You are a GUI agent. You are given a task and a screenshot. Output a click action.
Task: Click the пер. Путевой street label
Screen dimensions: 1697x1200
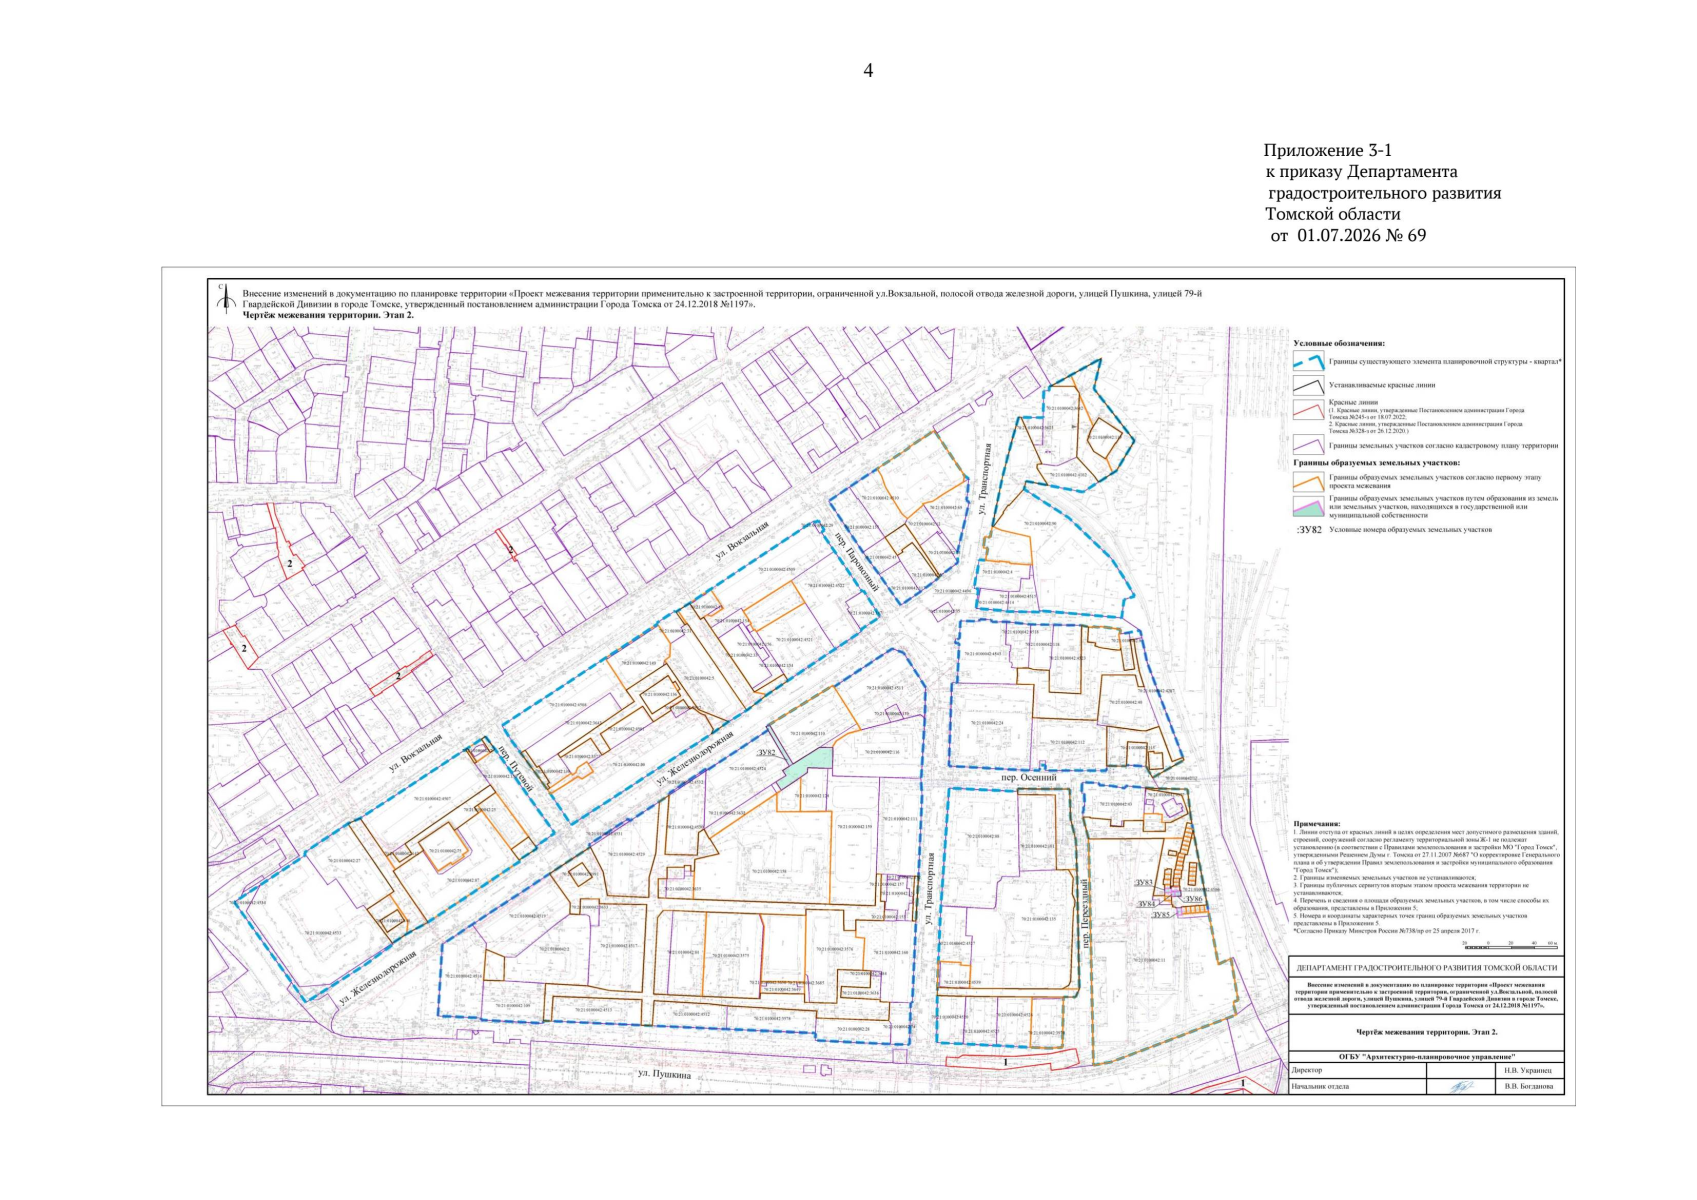[516, 770]
